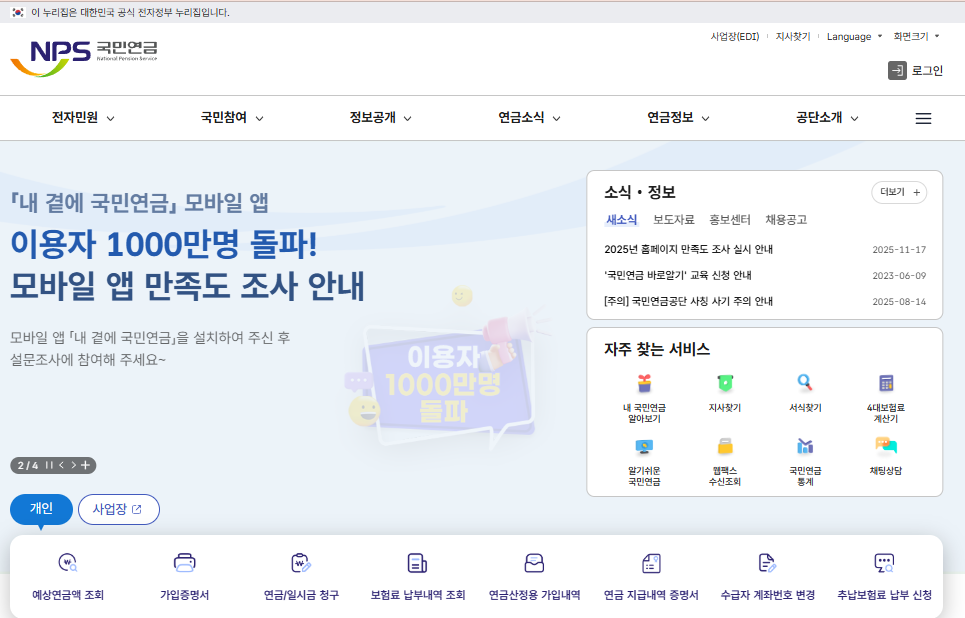Click 연금 지급내역 증명서 icon
The width and height of the screenshot is (965, 618).
pos(651,563)
